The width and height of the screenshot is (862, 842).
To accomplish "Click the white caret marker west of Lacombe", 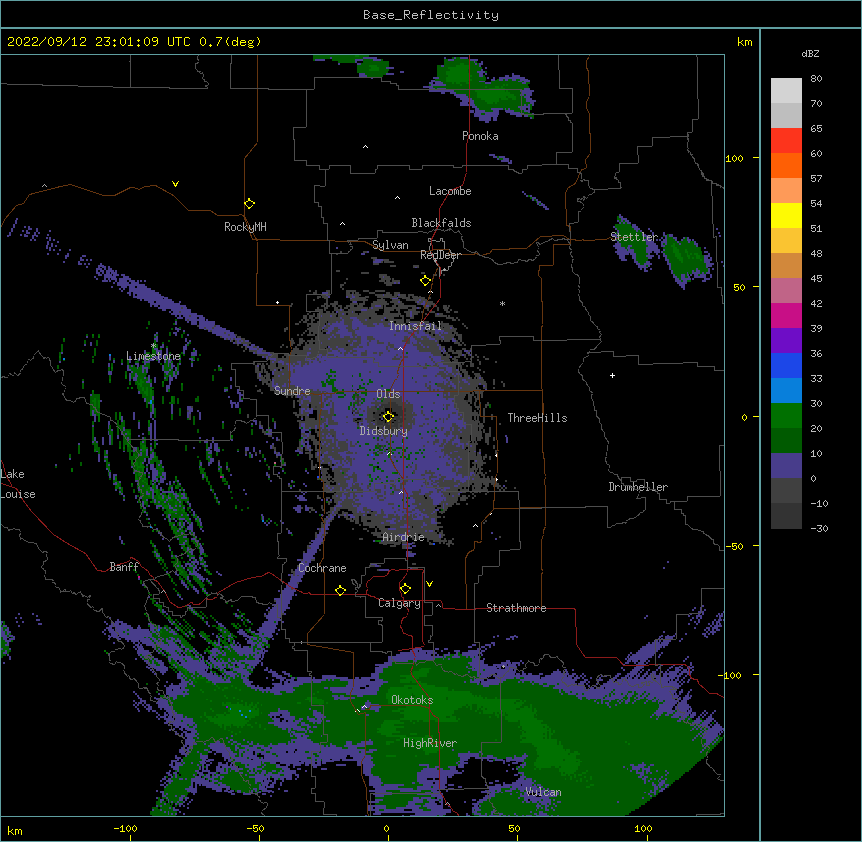I will (397, 198).
